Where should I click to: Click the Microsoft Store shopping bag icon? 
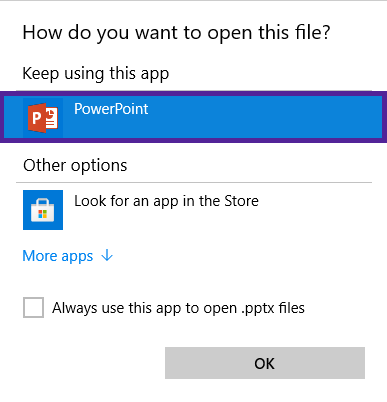tap(43, 210)
